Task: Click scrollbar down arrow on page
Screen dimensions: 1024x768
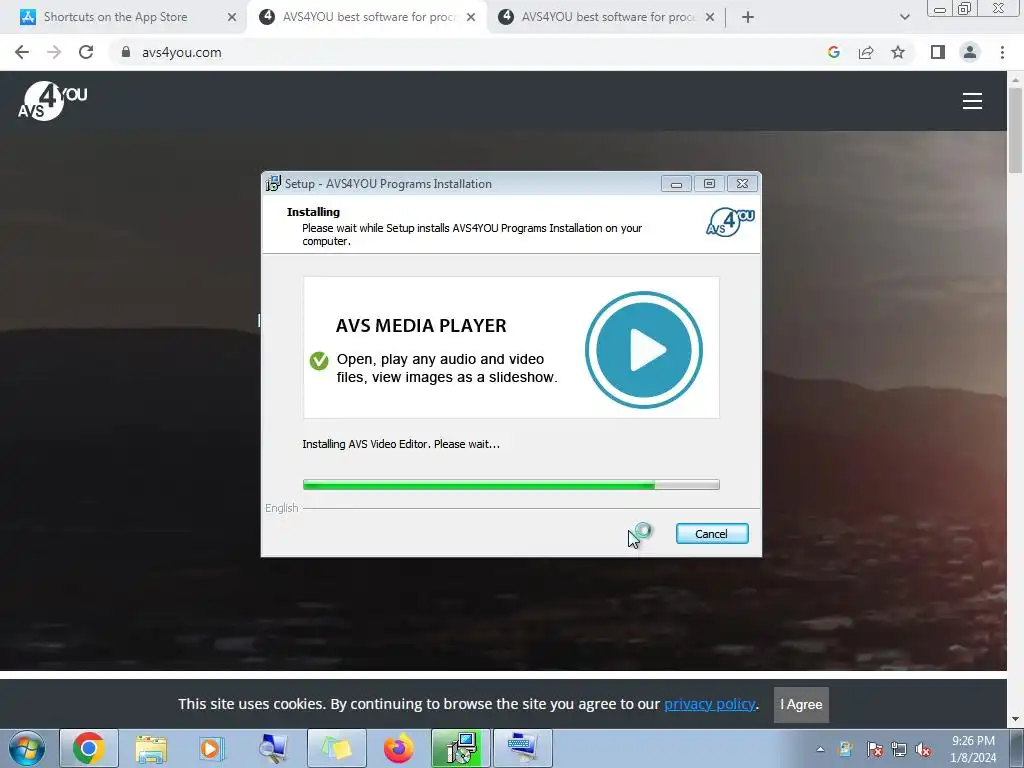Action: pyautogui.click(x=1015, y=720)
